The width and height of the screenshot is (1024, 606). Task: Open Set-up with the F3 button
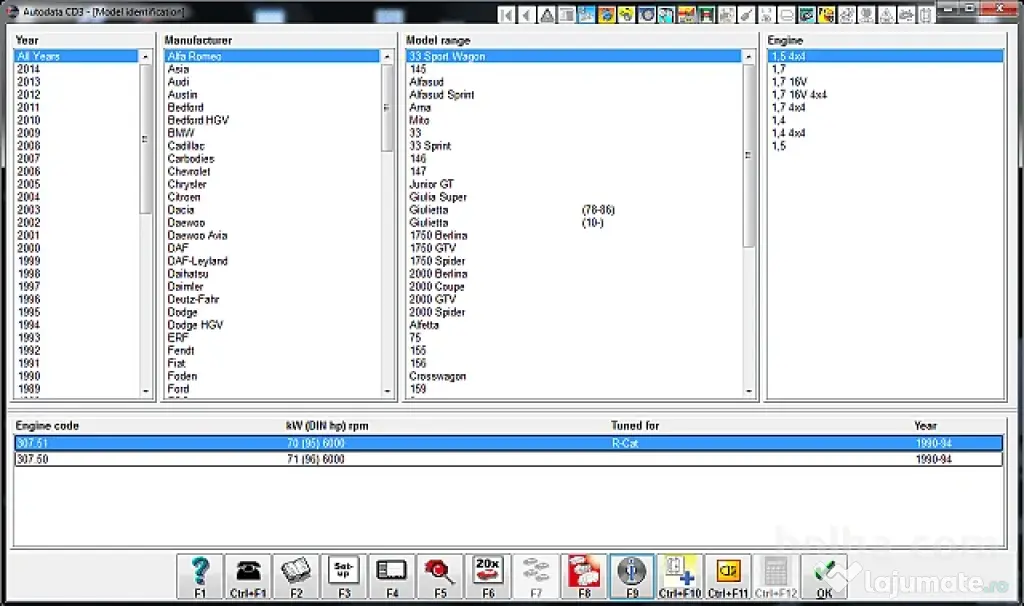tap(344, 577)
